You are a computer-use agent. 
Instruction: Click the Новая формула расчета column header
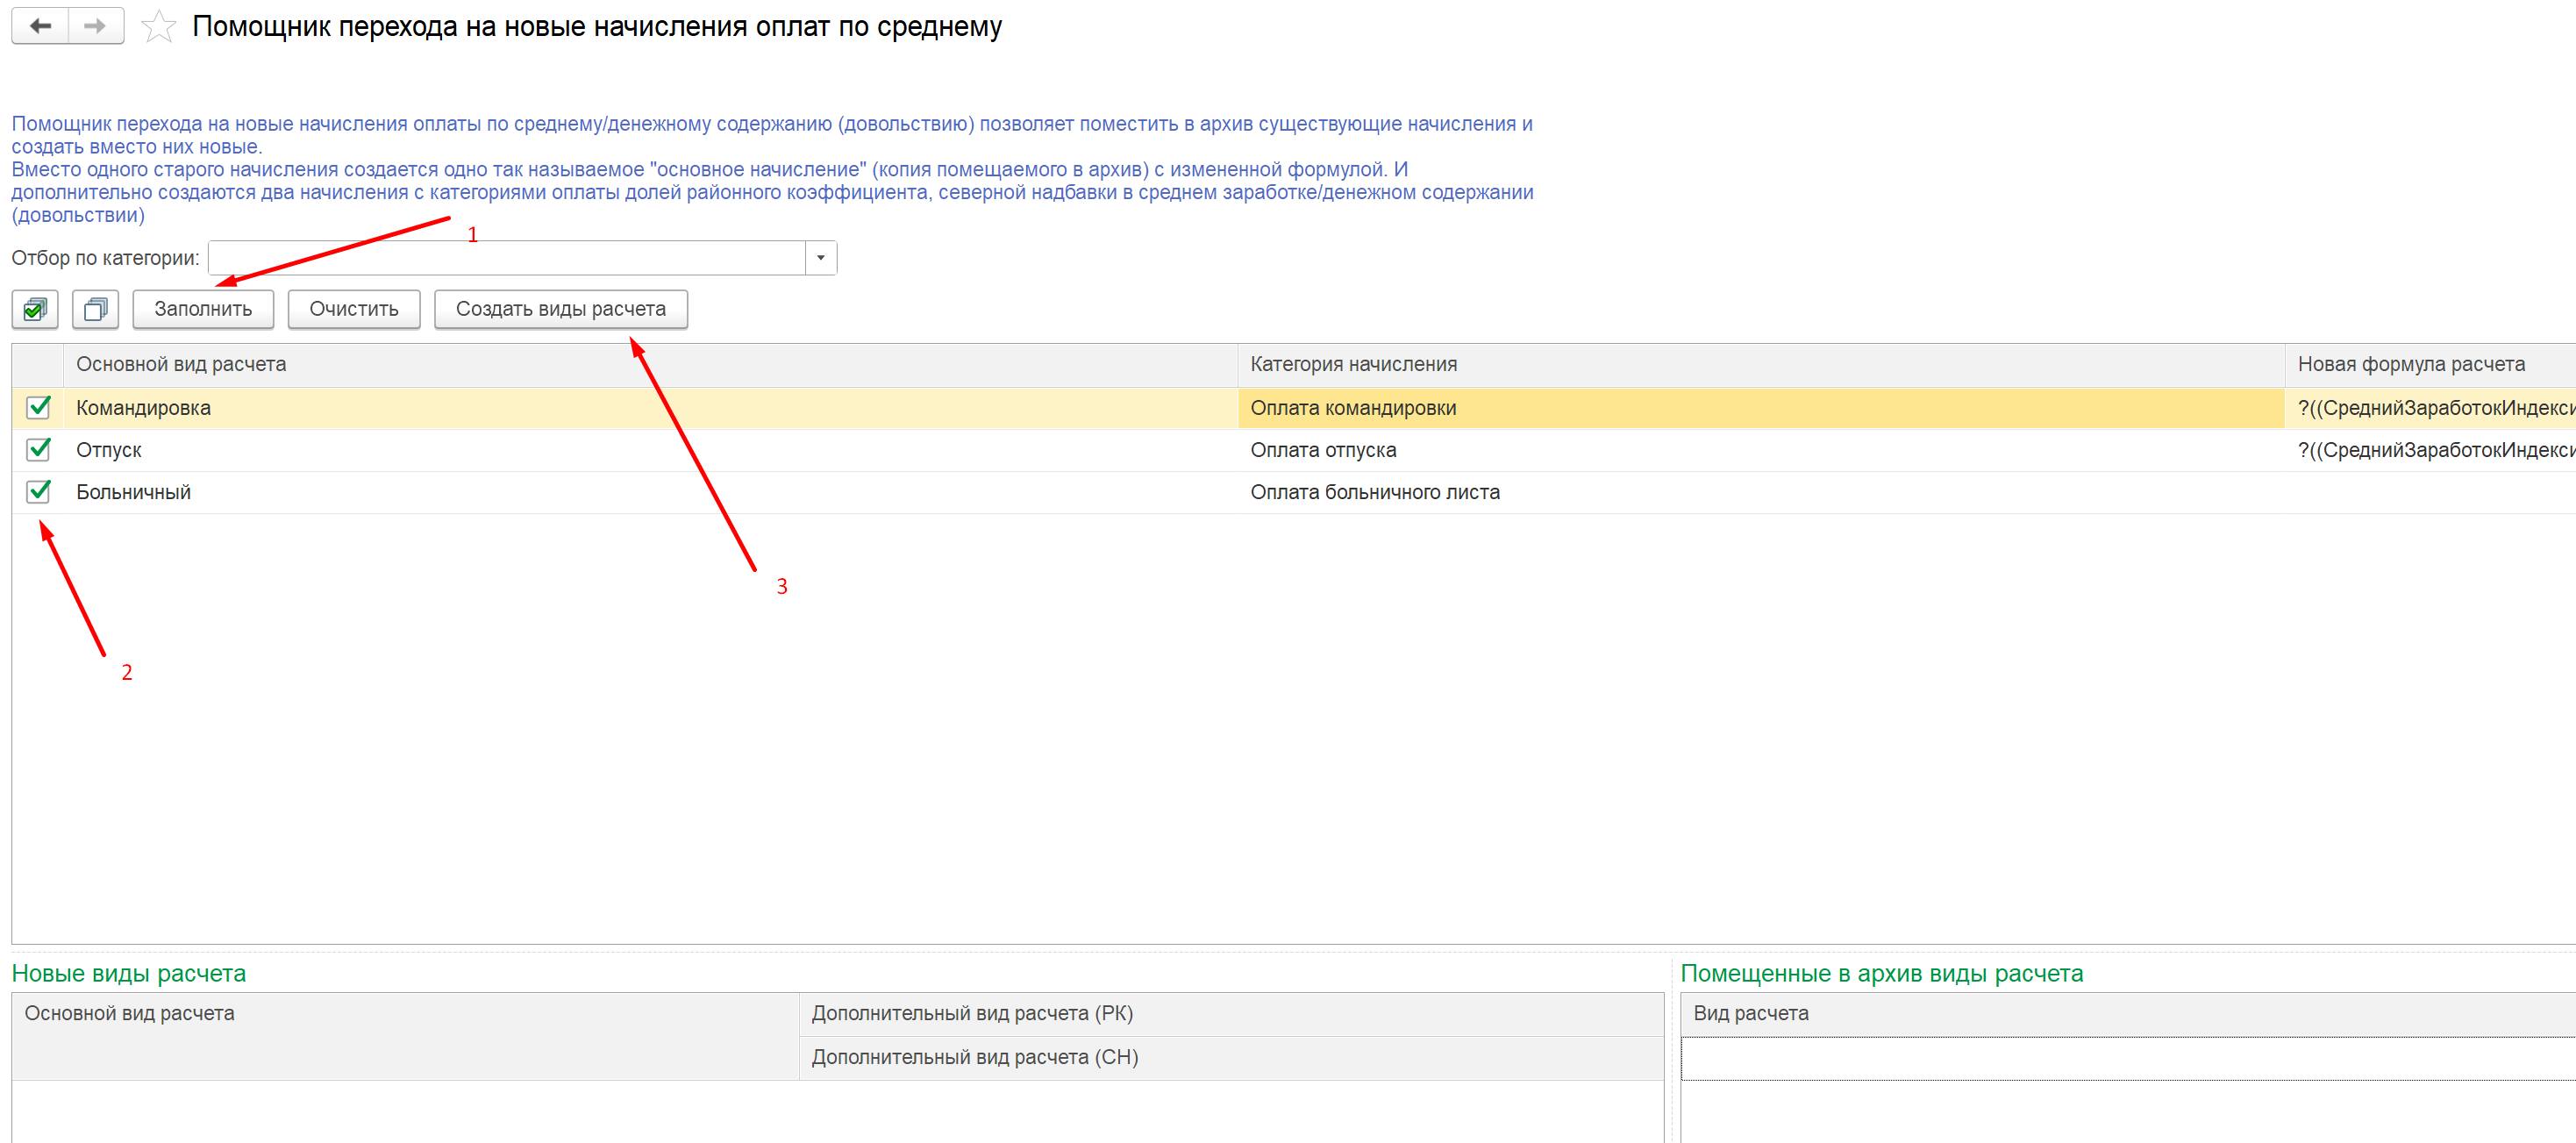pyautogui.click(x=2410, y=364)
